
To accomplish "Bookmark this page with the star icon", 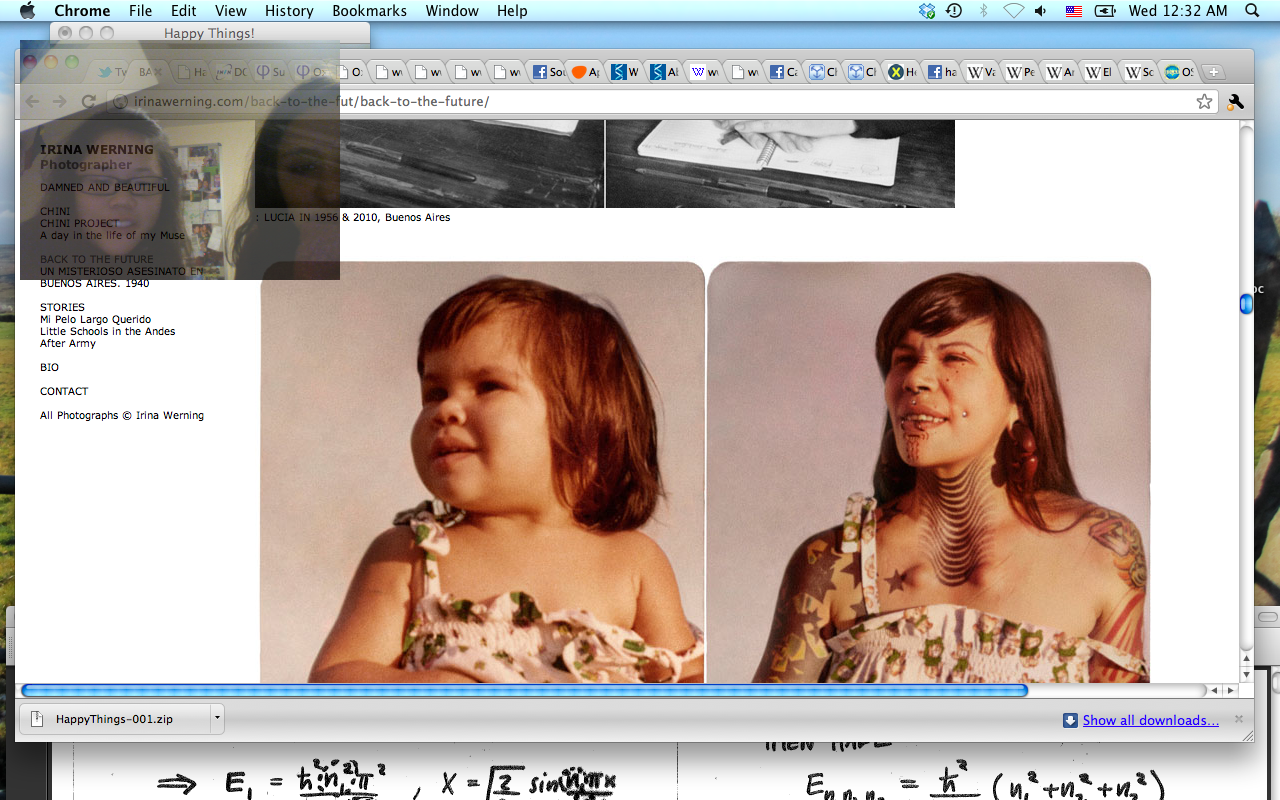I will click(x=1204, y=101).
